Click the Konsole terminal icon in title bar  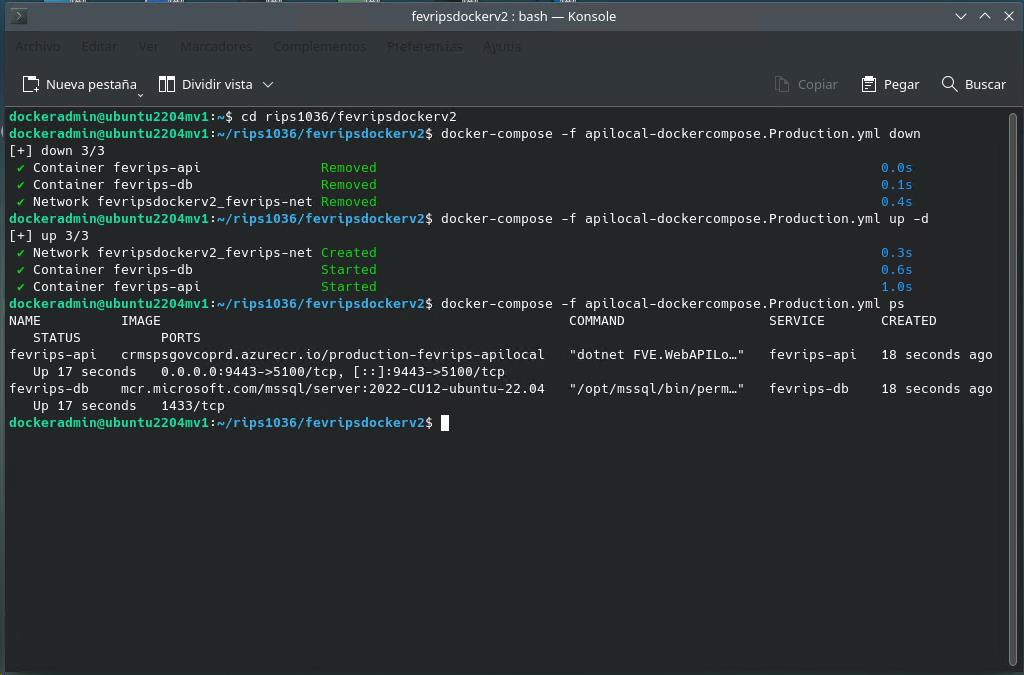20,16
